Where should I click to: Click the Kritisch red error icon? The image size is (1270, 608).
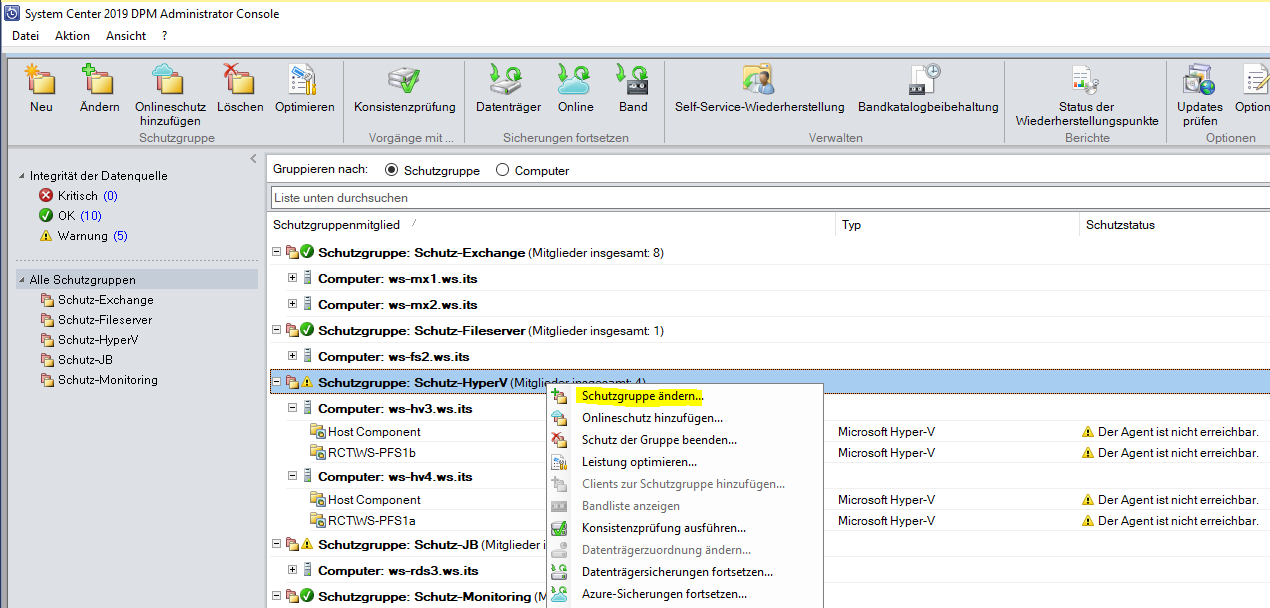click(46, 196)
